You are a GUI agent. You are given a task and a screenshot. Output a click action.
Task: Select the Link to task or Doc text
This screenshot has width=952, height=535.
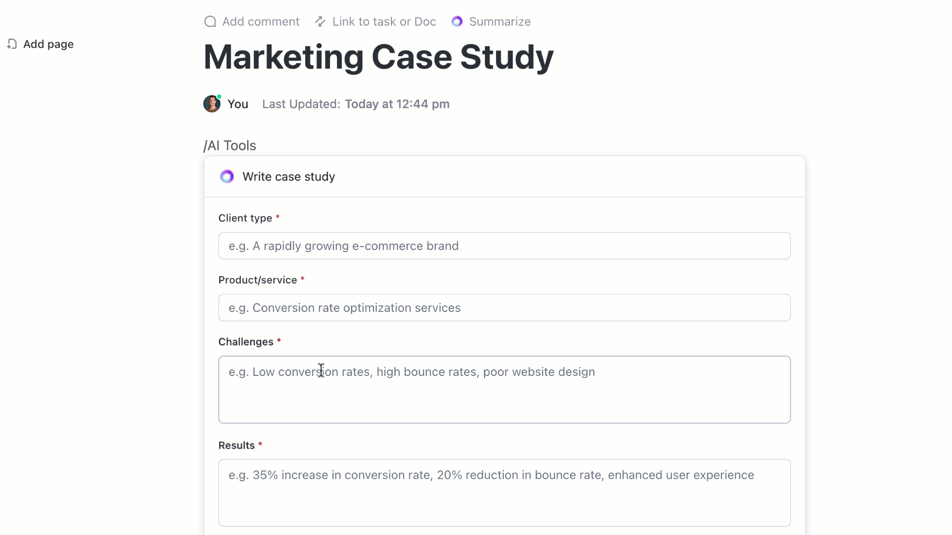coord(384,21)
